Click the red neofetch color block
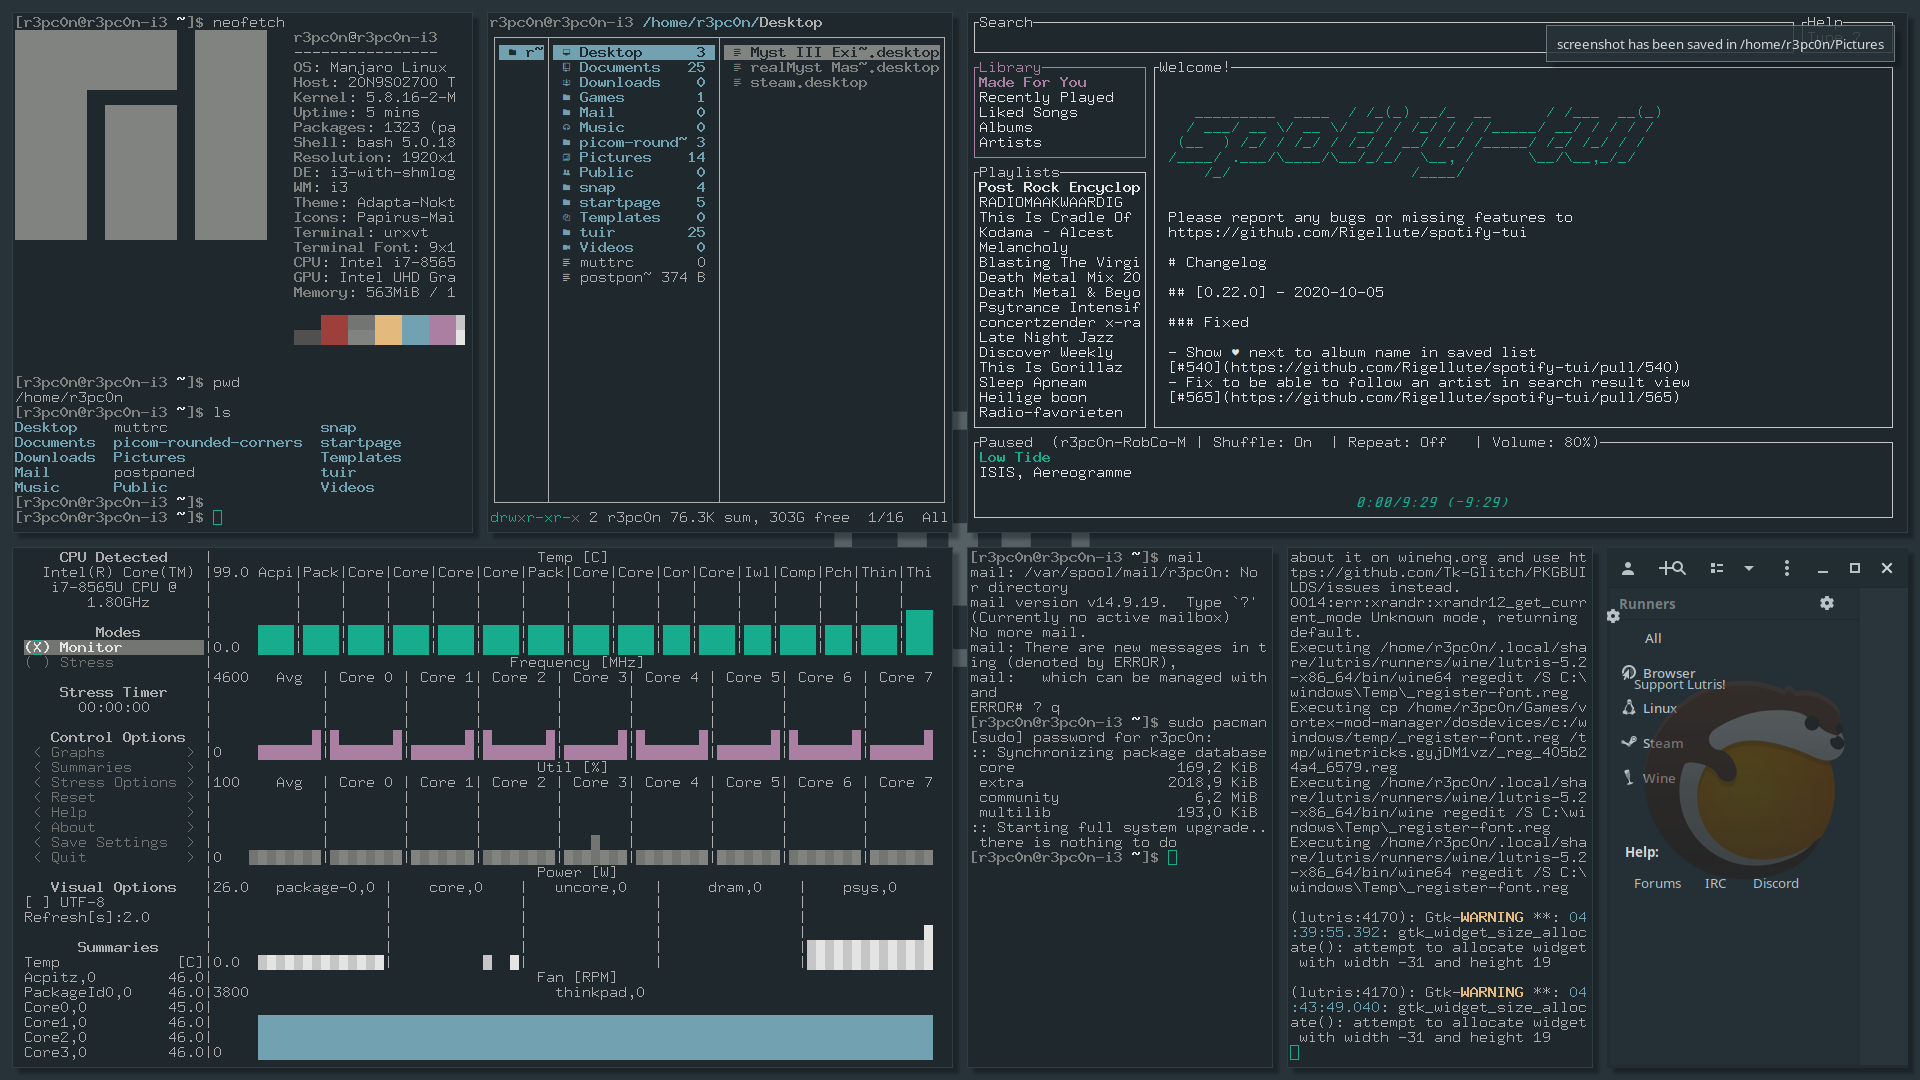The width and height of the screenshot is (1920, 1080). [x=334, y=330]
